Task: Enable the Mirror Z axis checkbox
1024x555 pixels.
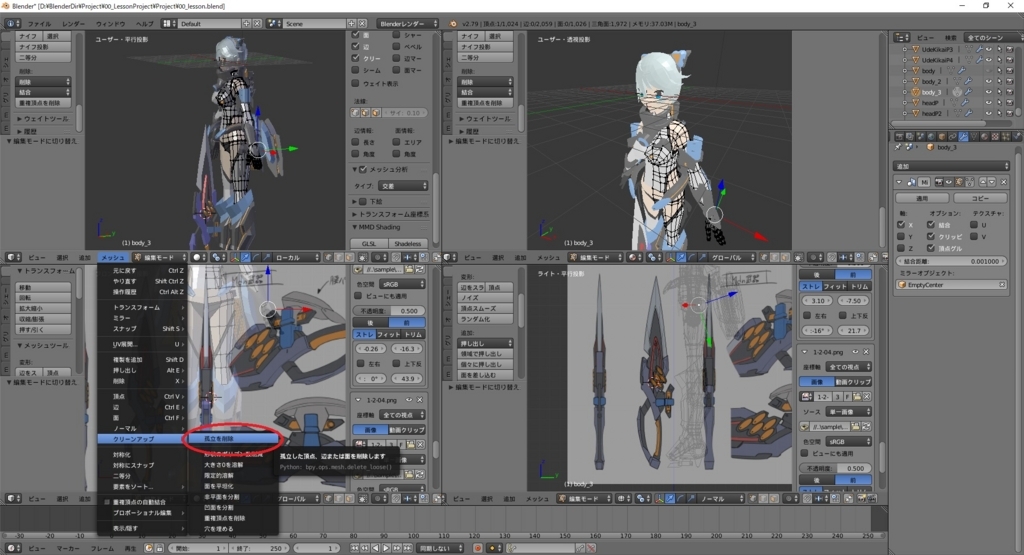Action: pos(901,248)
